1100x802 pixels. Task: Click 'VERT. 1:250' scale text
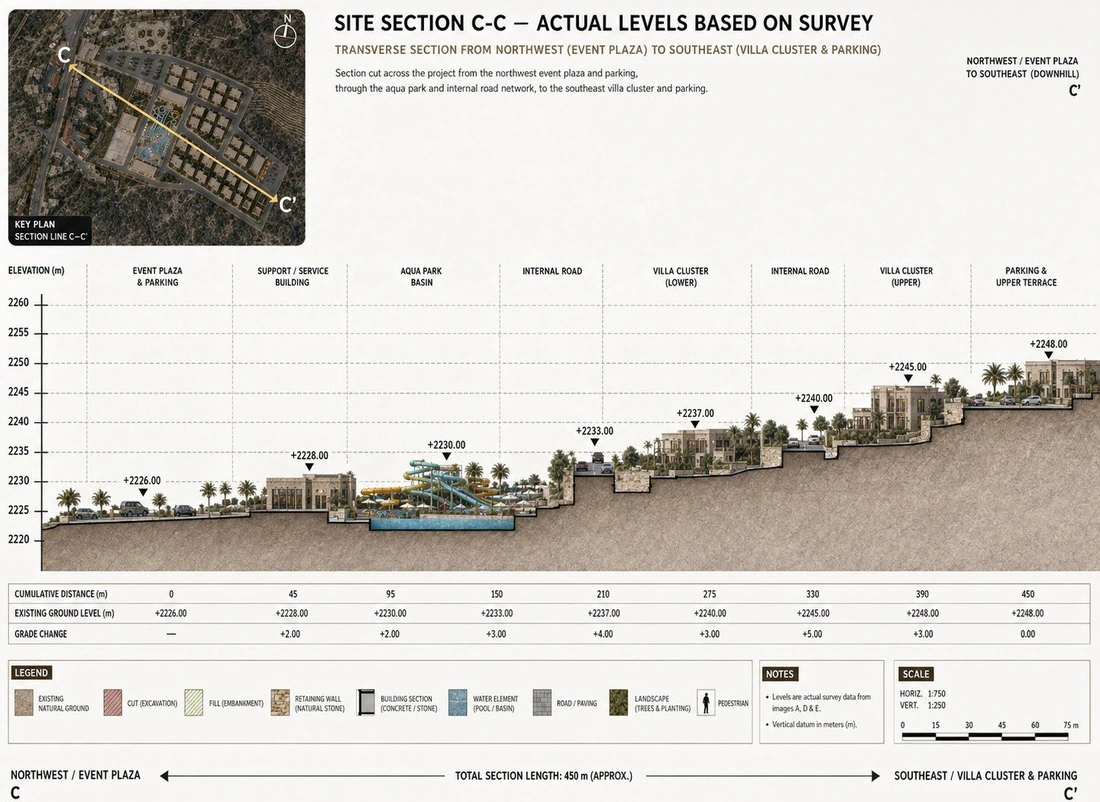coord(923,704)
